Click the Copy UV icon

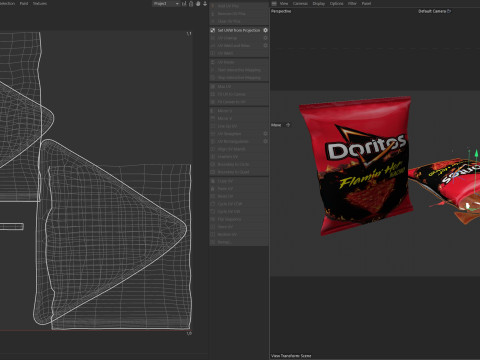click(x=213, y=181)
